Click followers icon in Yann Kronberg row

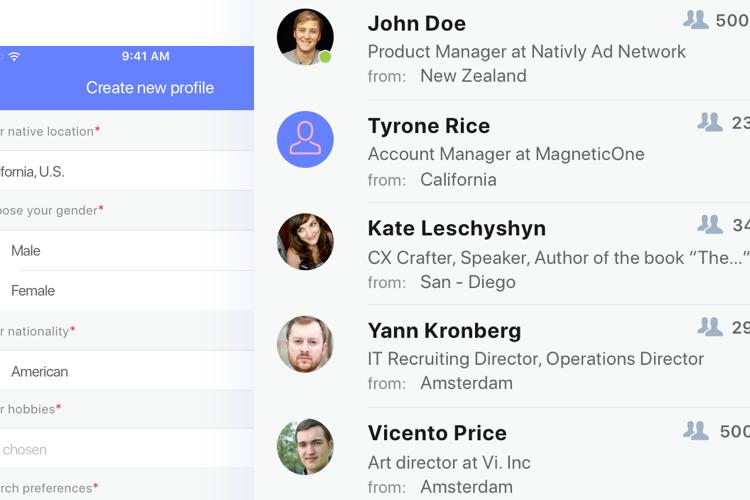(710, 326)
